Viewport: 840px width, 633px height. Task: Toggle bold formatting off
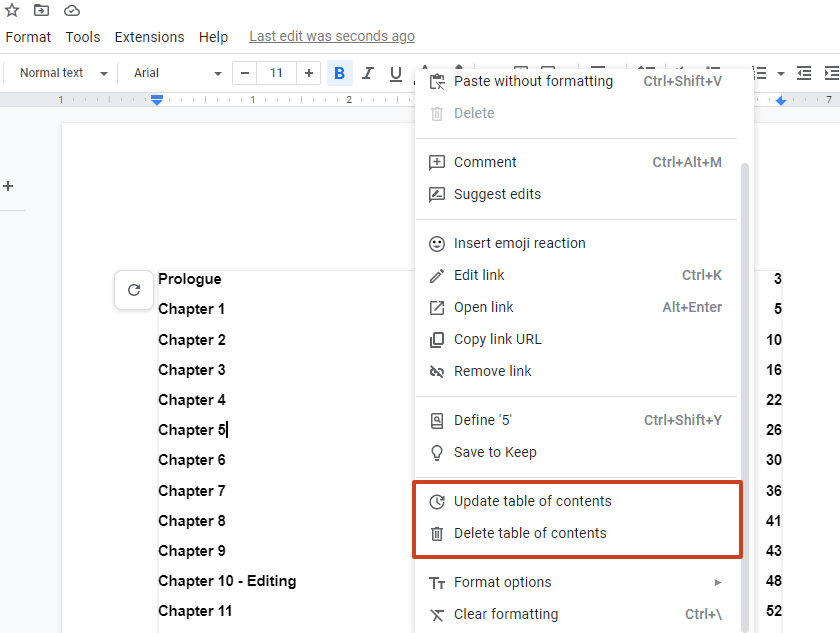[339, 72]
